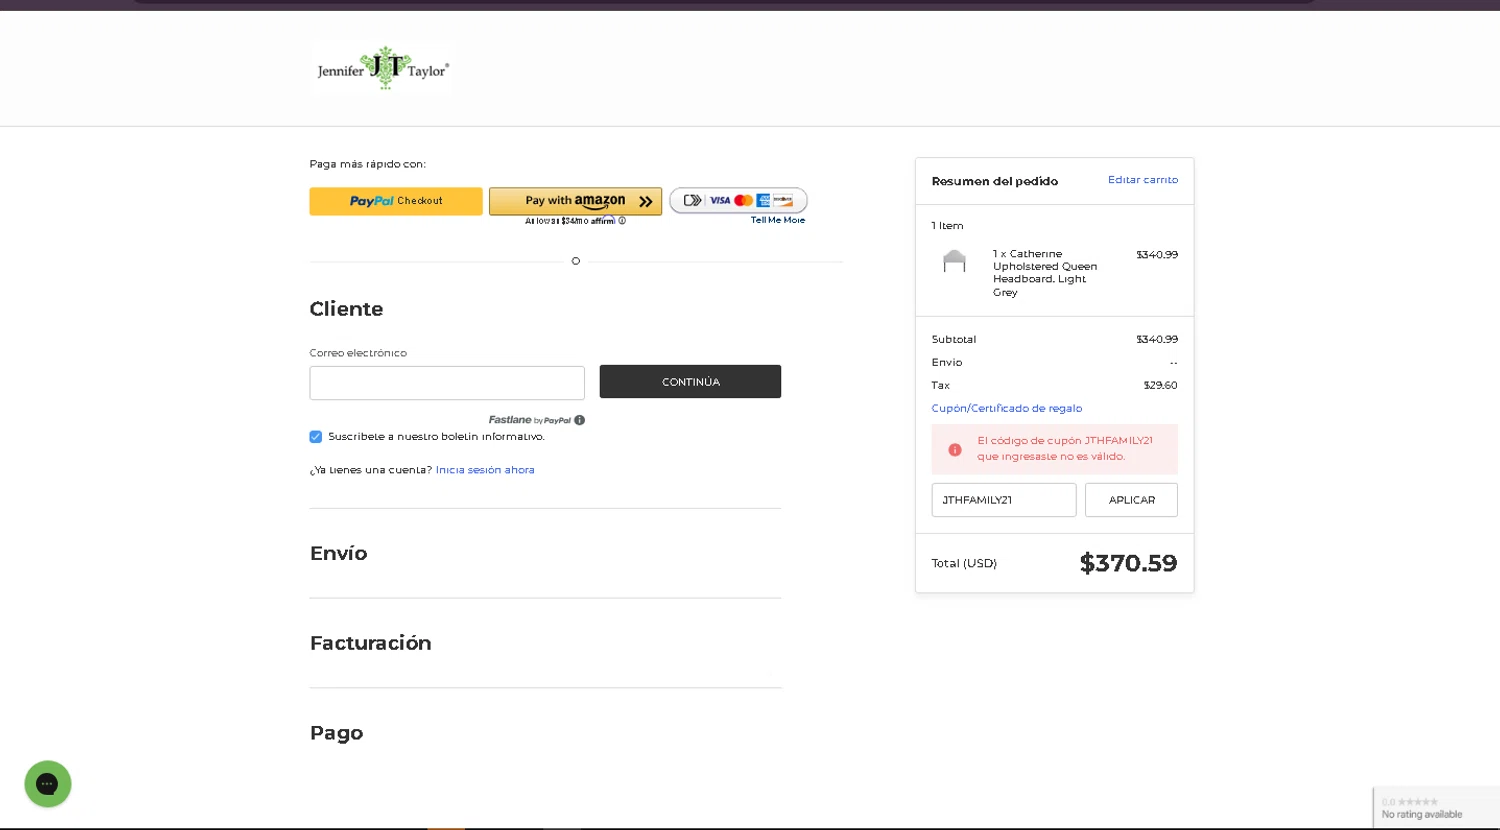Click the Cliente section heading
This screenshot has width=1500, height=830.
coord(347,309)
